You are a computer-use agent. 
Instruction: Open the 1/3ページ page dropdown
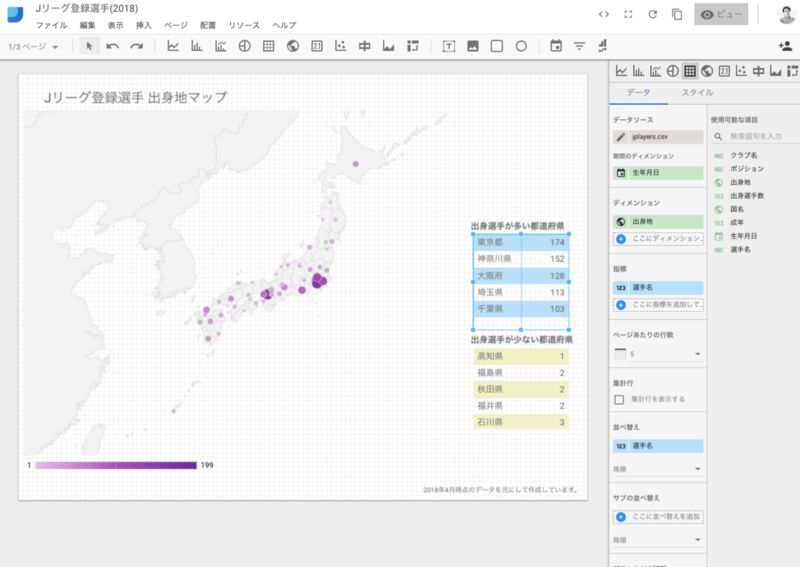(33, 46)
